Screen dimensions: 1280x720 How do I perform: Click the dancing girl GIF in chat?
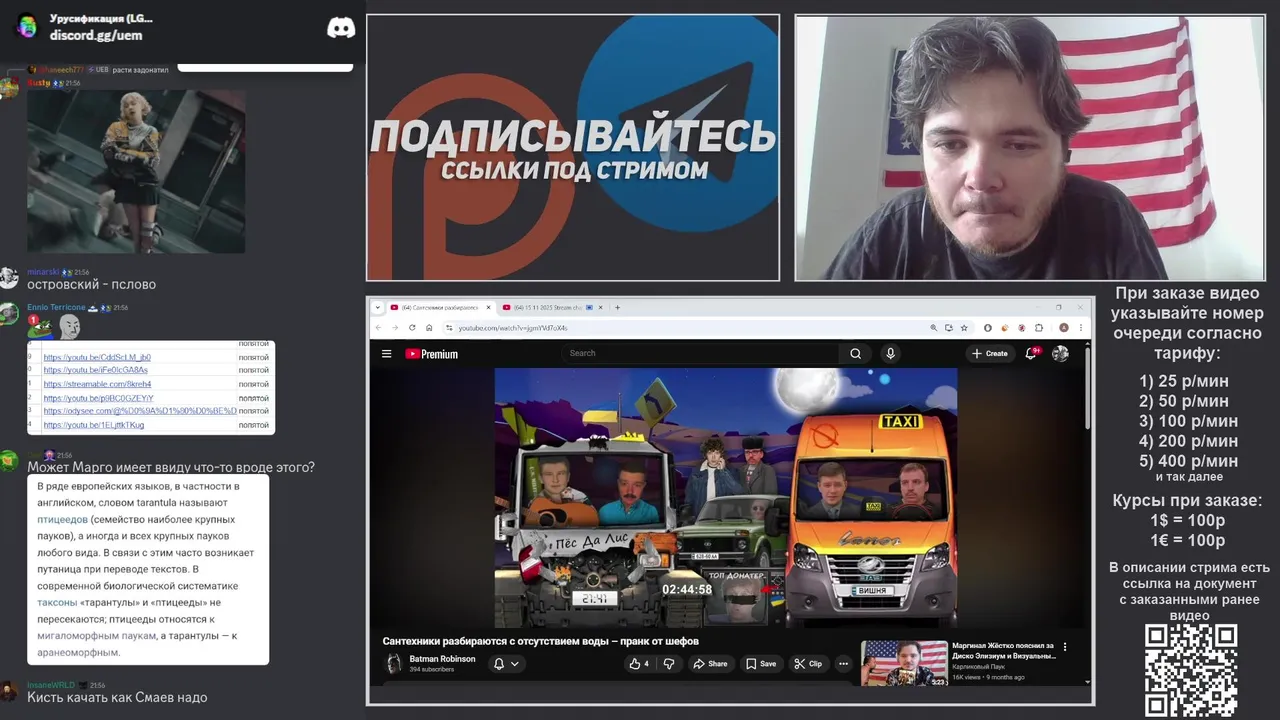point(136,172)
